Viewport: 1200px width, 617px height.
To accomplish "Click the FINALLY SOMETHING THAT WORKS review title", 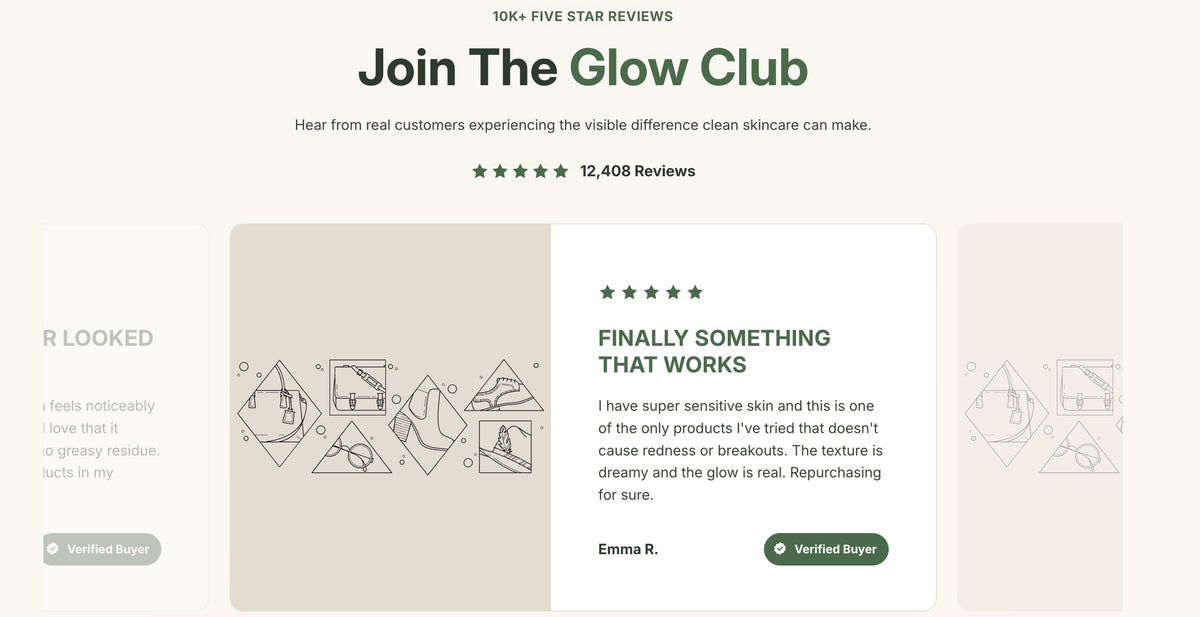I will (714, 351).
